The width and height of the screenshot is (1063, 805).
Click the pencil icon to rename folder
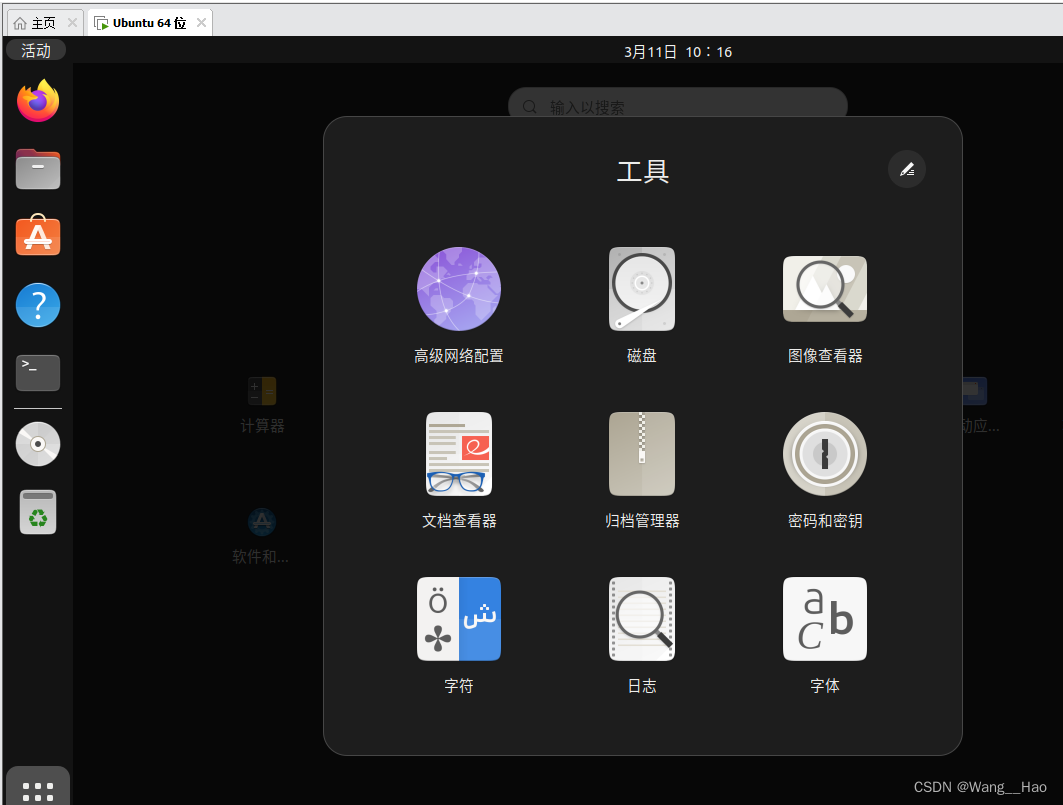[x=906, y=169]
